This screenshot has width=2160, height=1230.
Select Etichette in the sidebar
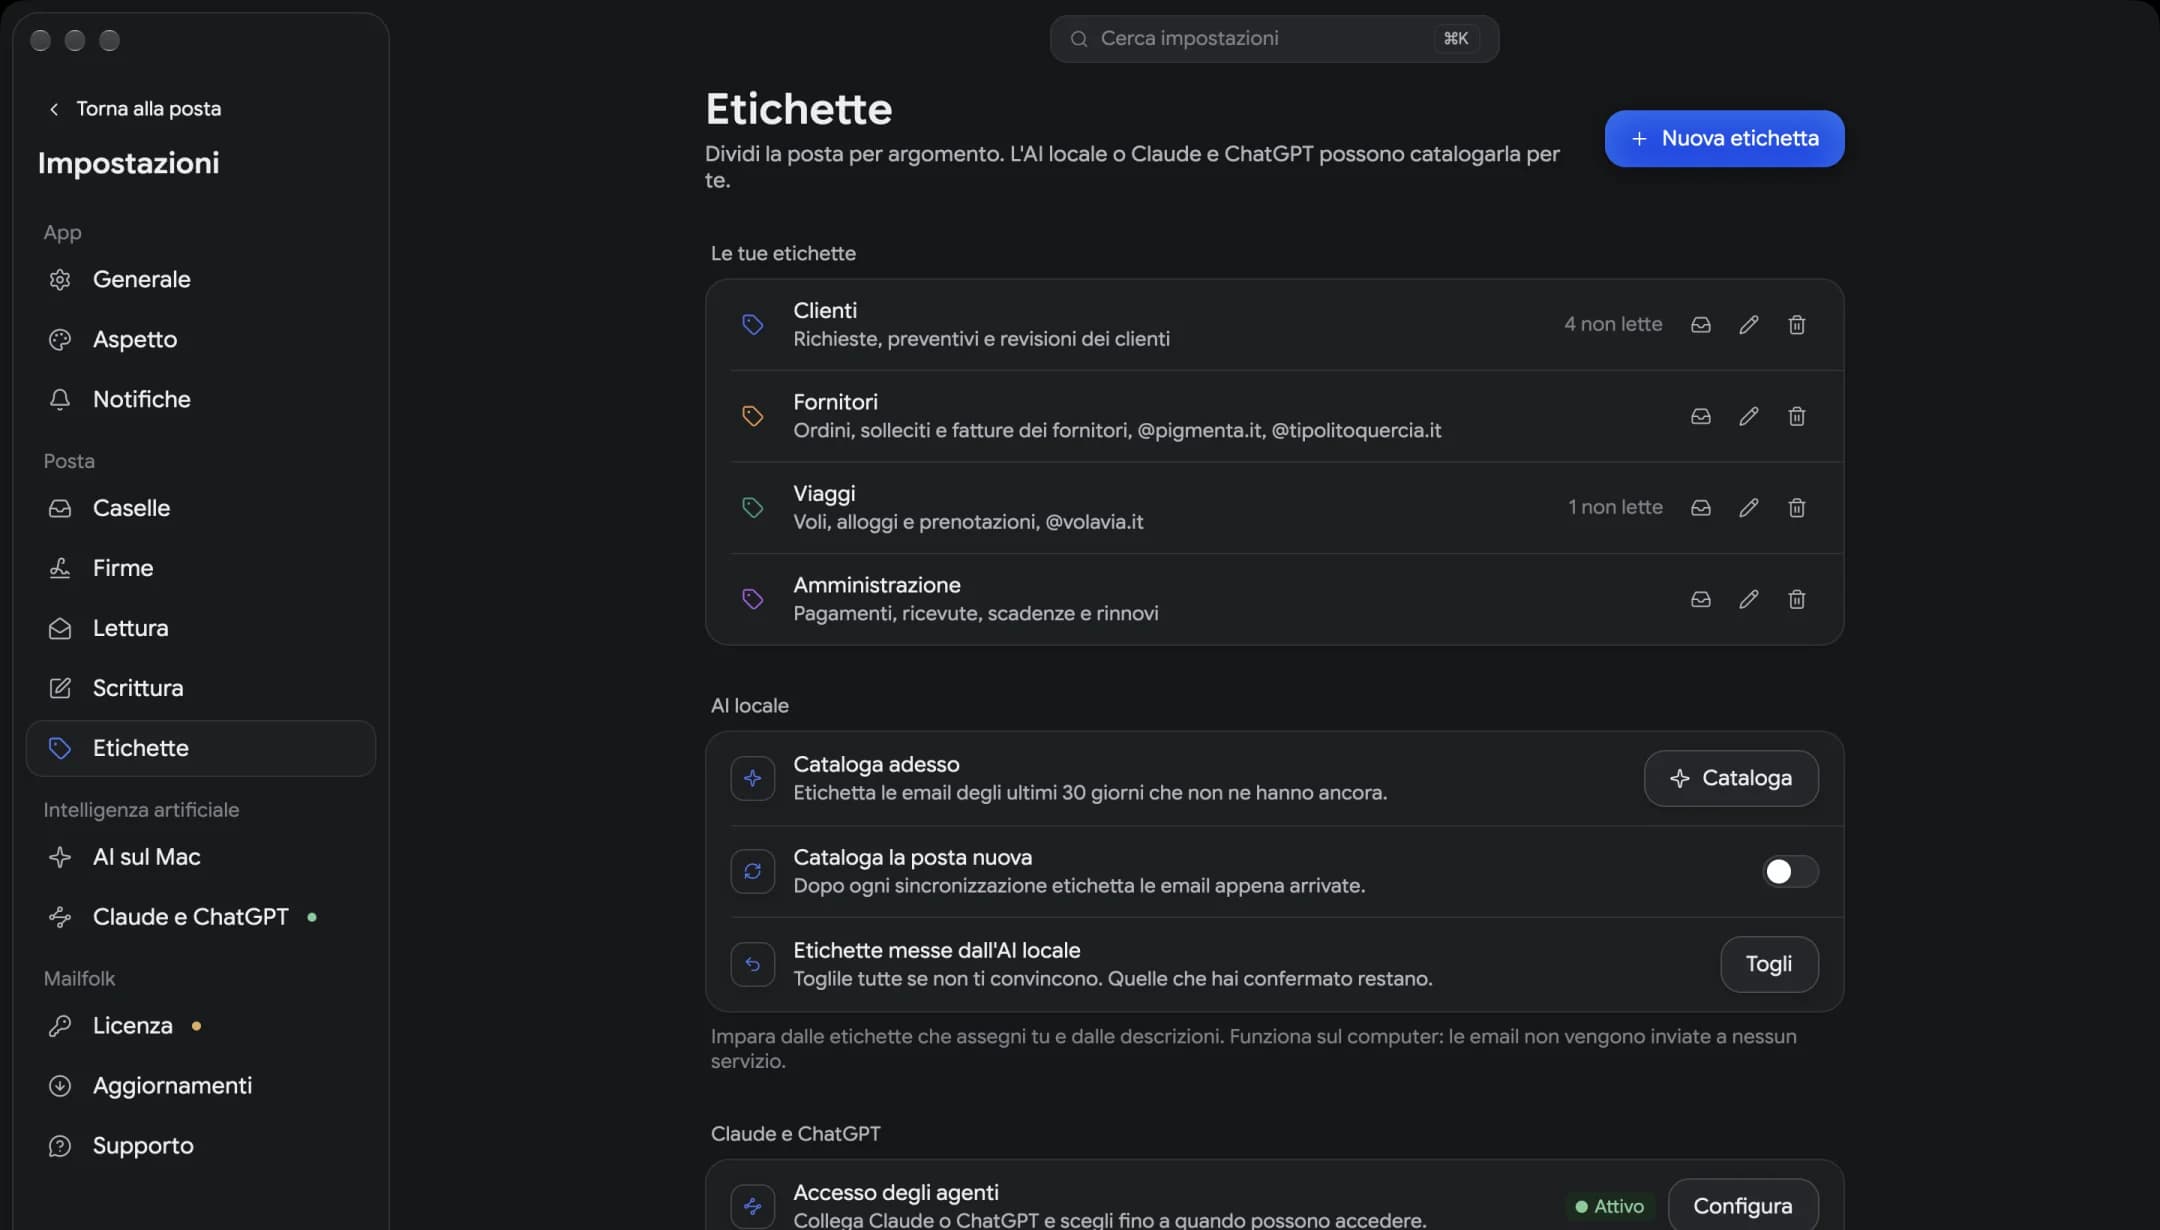[200, 748]
